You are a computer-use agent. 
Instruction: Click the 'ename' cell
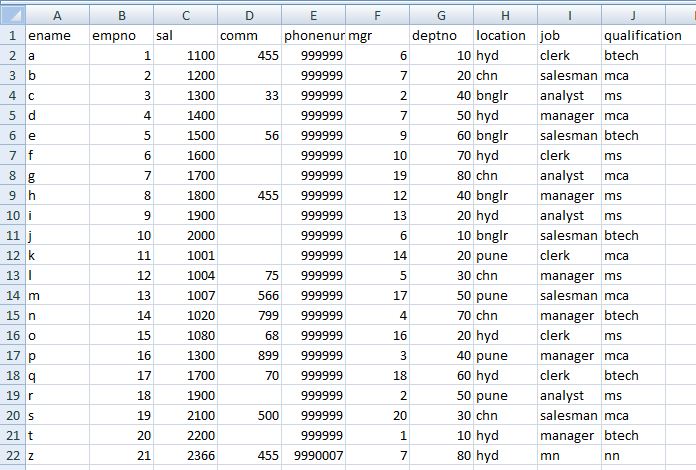56,36
